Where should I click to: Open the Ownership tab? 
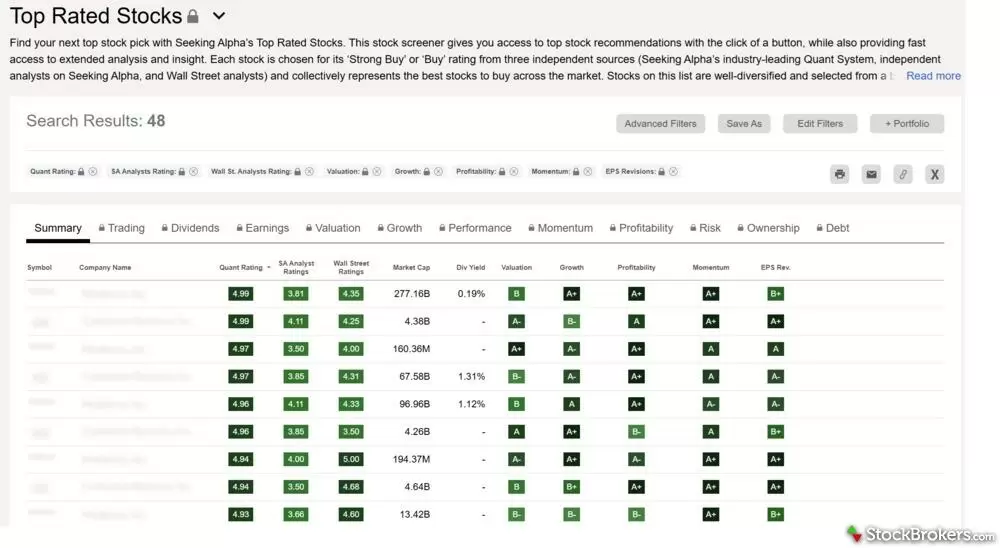(x=768, y=228)
